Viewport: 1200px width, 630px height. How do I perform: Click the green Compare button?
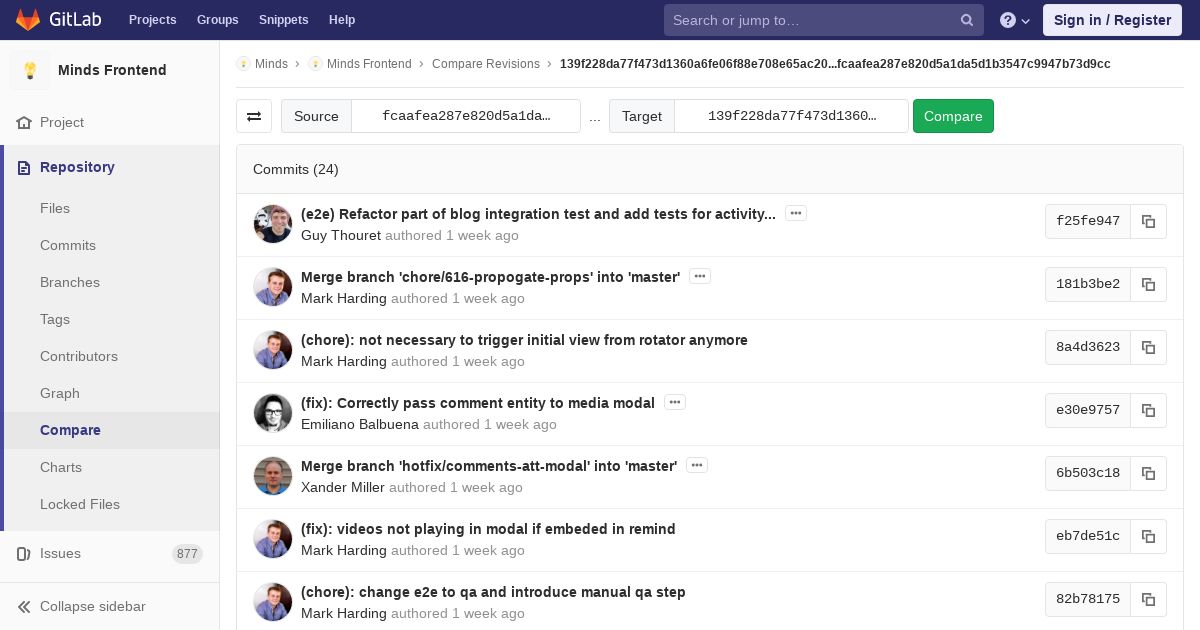pos(953,116)
